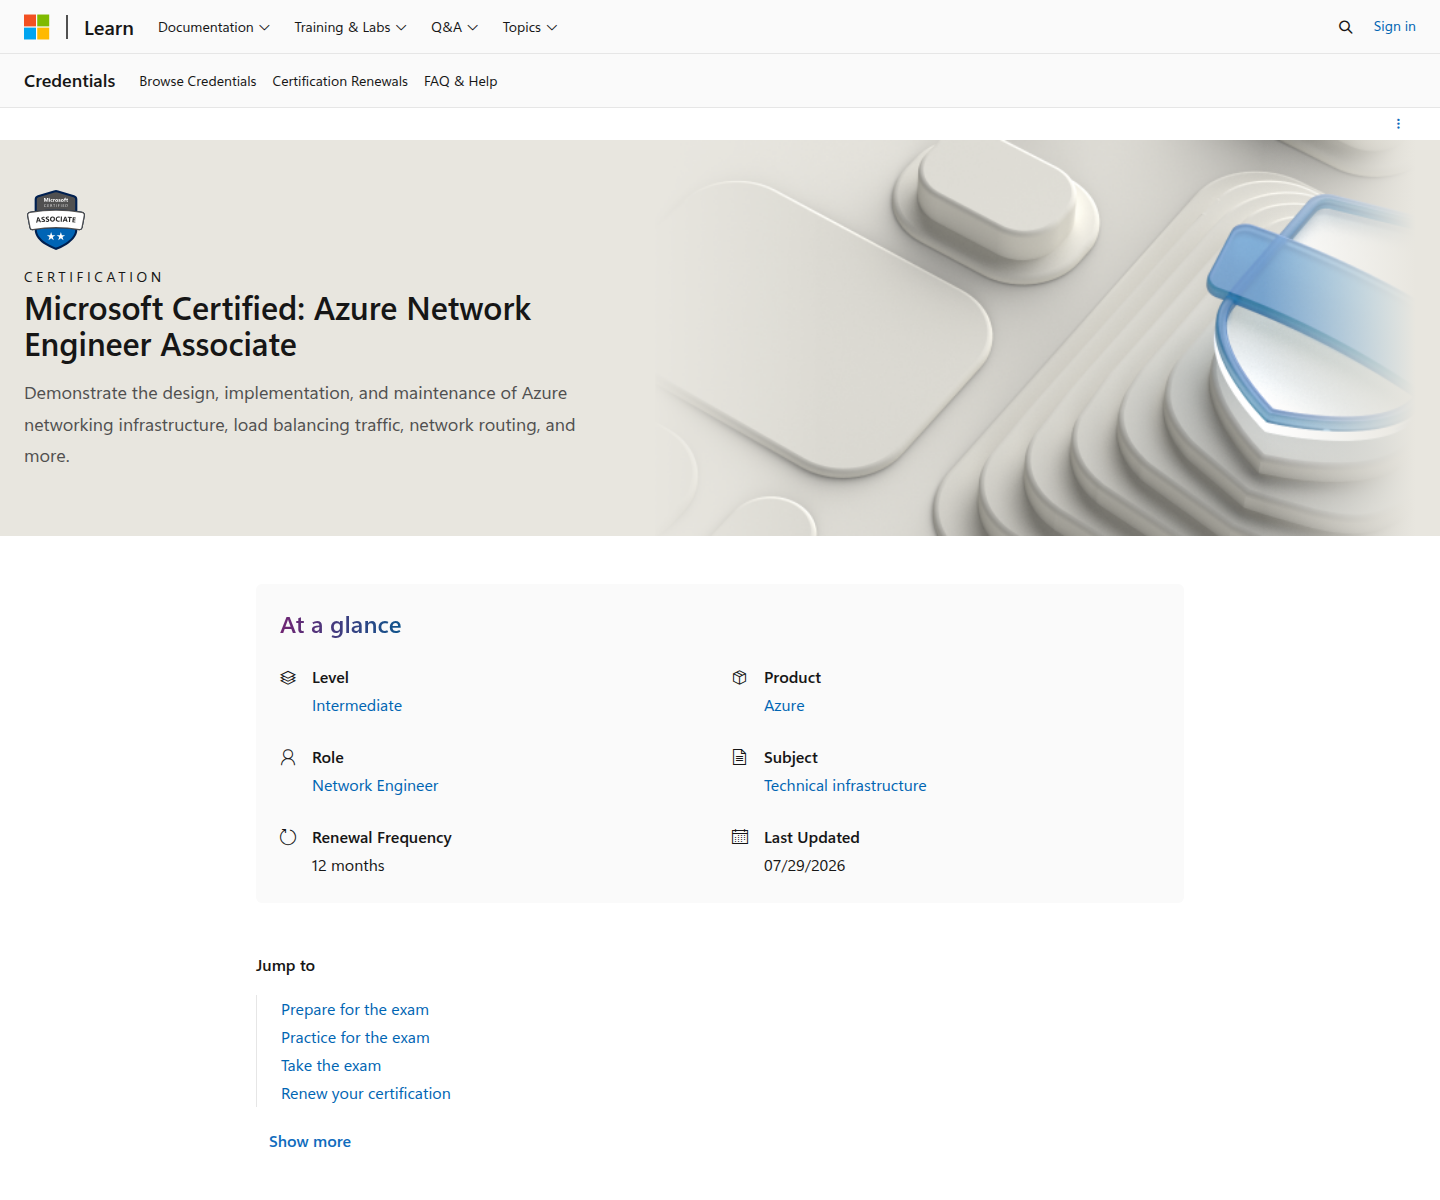Click the Subject document icon
1440x1200 pixels.
tap(740, 757)
